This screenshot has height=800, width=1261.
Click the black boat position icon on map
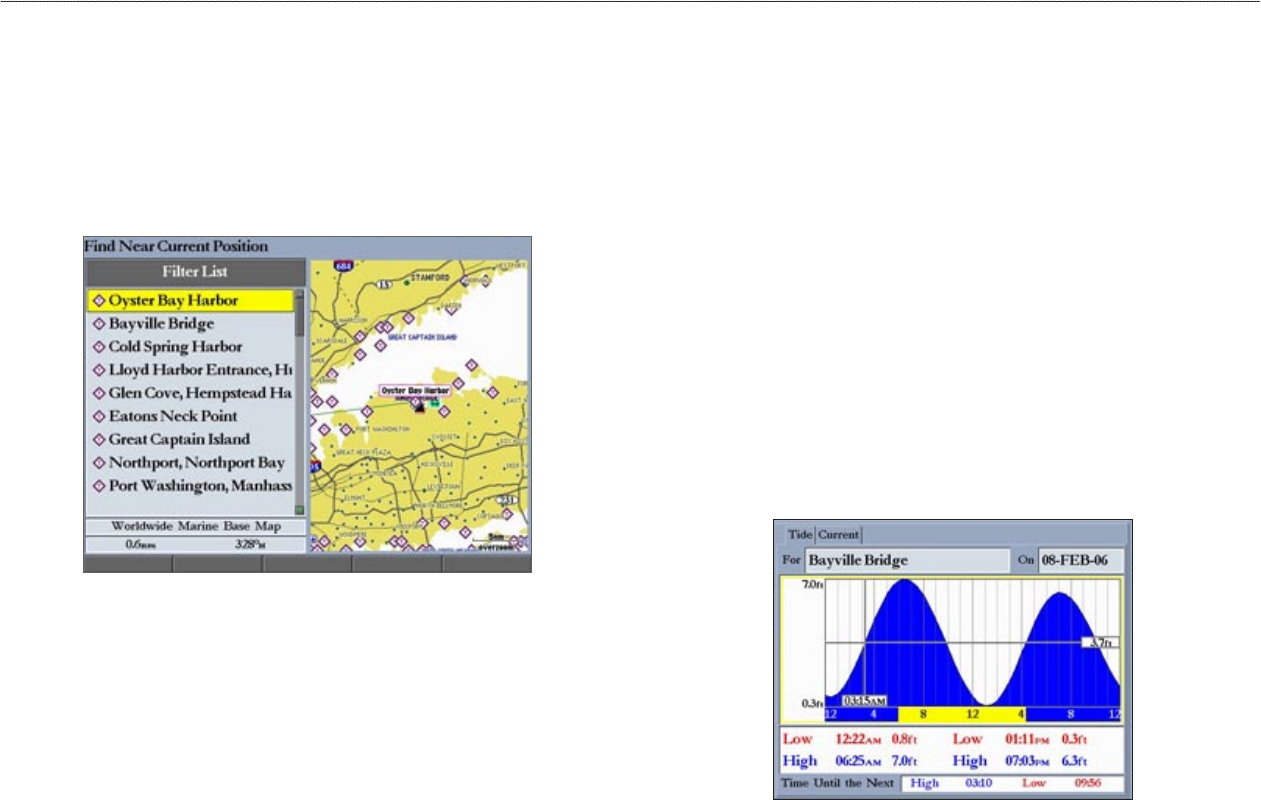[x=419, y=406]
